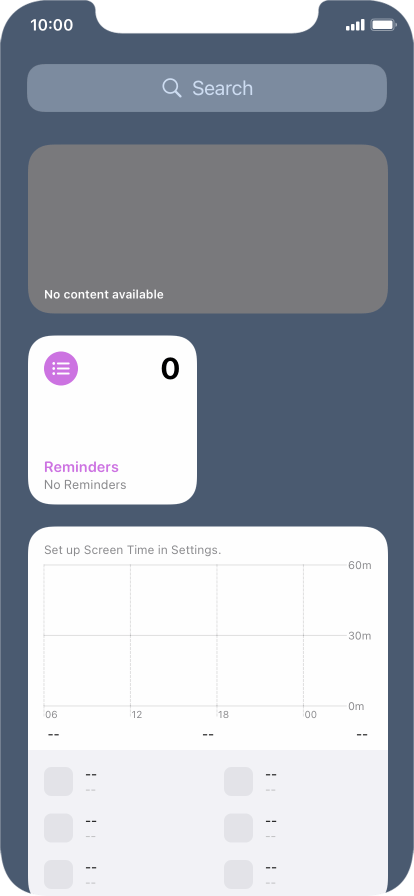
Task: Click the 12 hour marker on chart axis
Action: tap(137, 715)
